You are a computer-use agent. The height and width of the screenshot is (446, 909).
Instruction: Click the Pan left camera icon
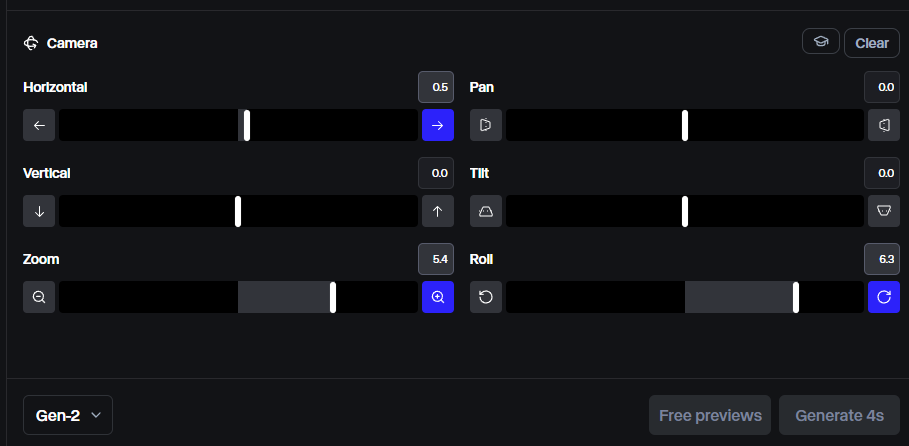pyautogui.click(x=486, y=125)
